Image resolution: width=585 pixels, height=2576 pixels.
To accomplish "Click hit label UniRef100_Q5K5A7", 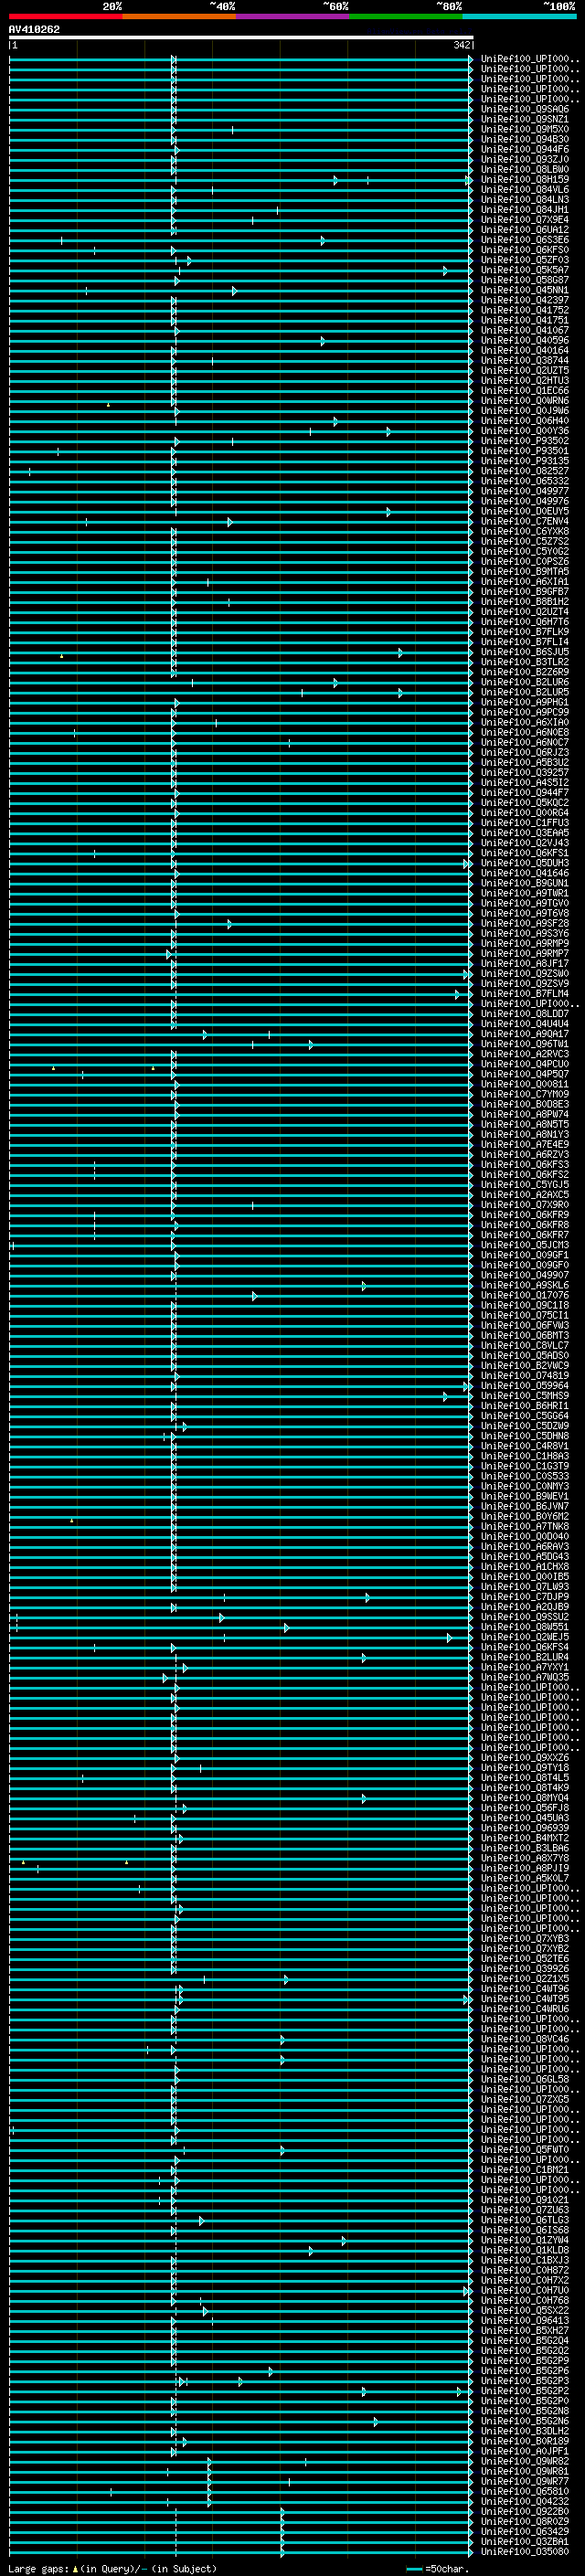I will coord(525,270).
